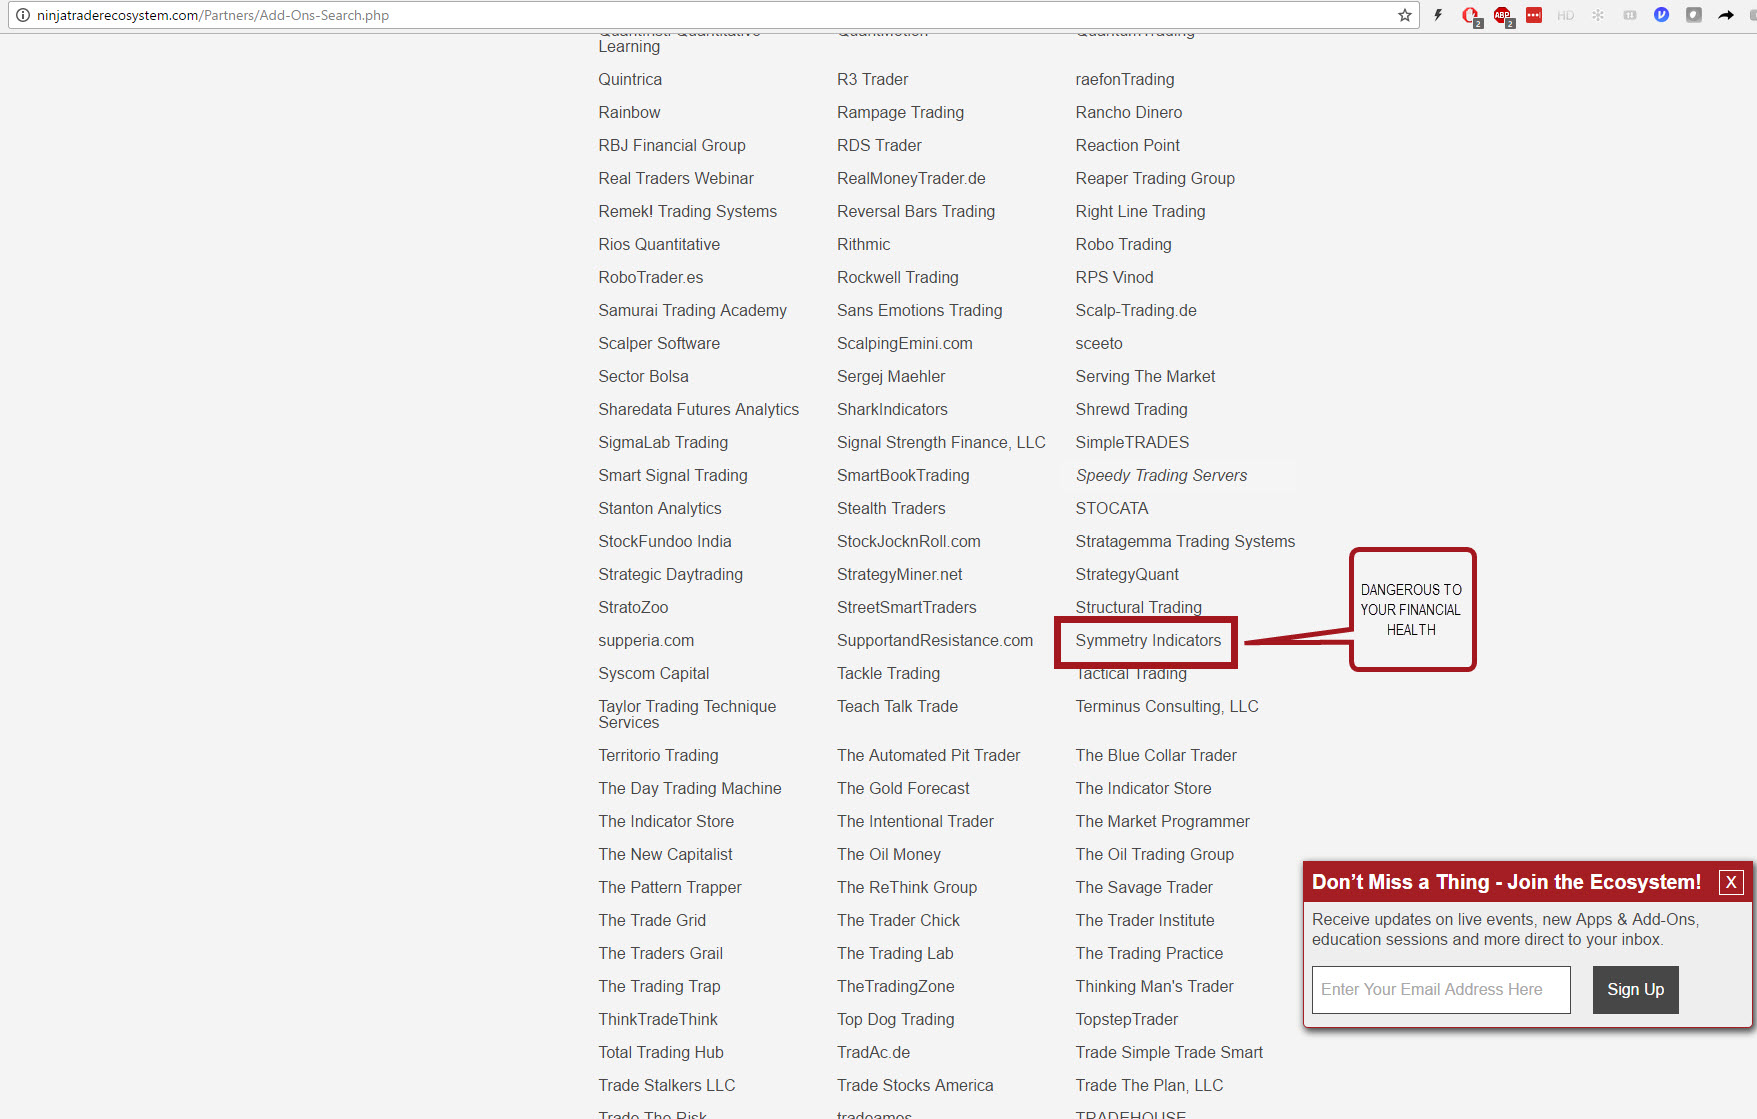Visit The Gold Forecast link
This screenshot has width=1757, height=1119.
[904, 788]
